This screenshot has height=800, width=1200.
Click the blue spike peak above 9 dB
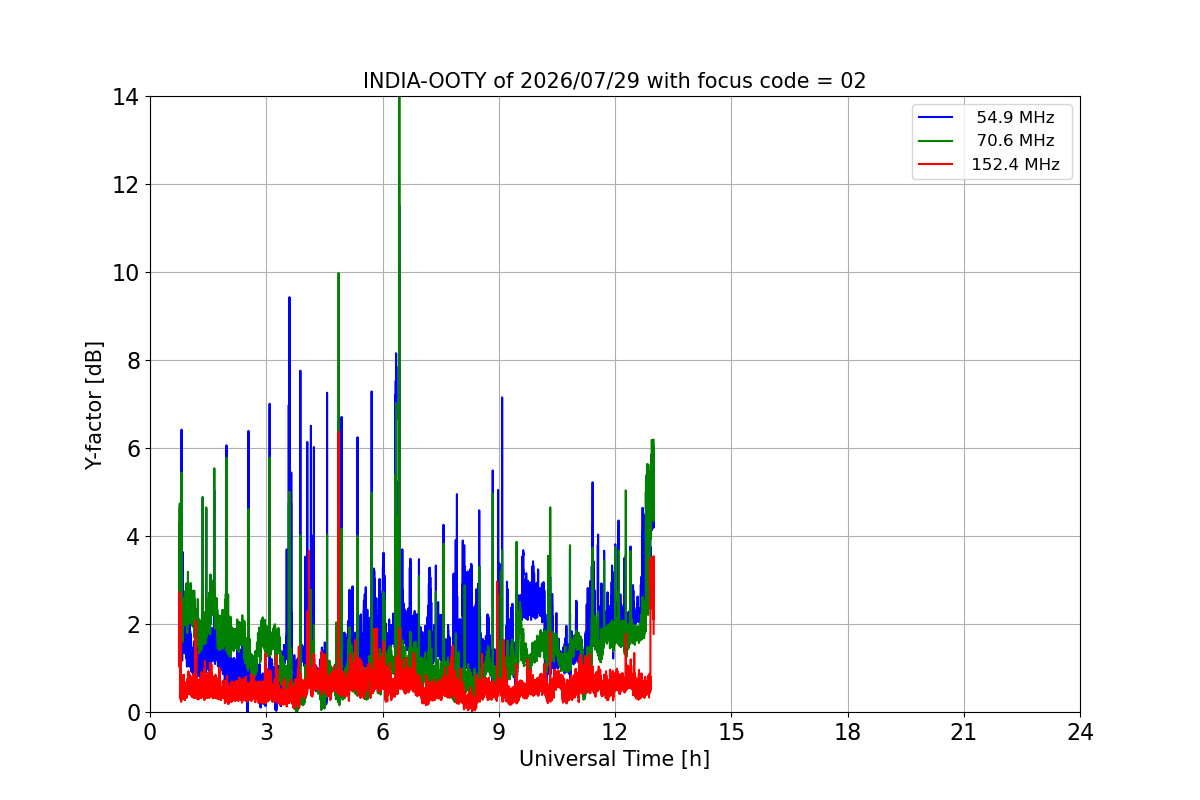289,298
